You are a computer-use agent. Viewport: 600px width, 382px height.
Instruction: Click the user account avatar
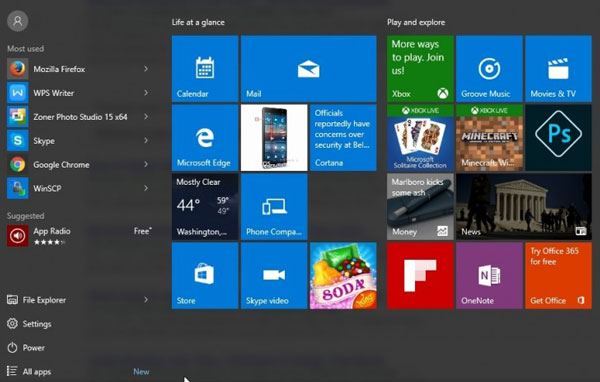(x=18, y=21)
